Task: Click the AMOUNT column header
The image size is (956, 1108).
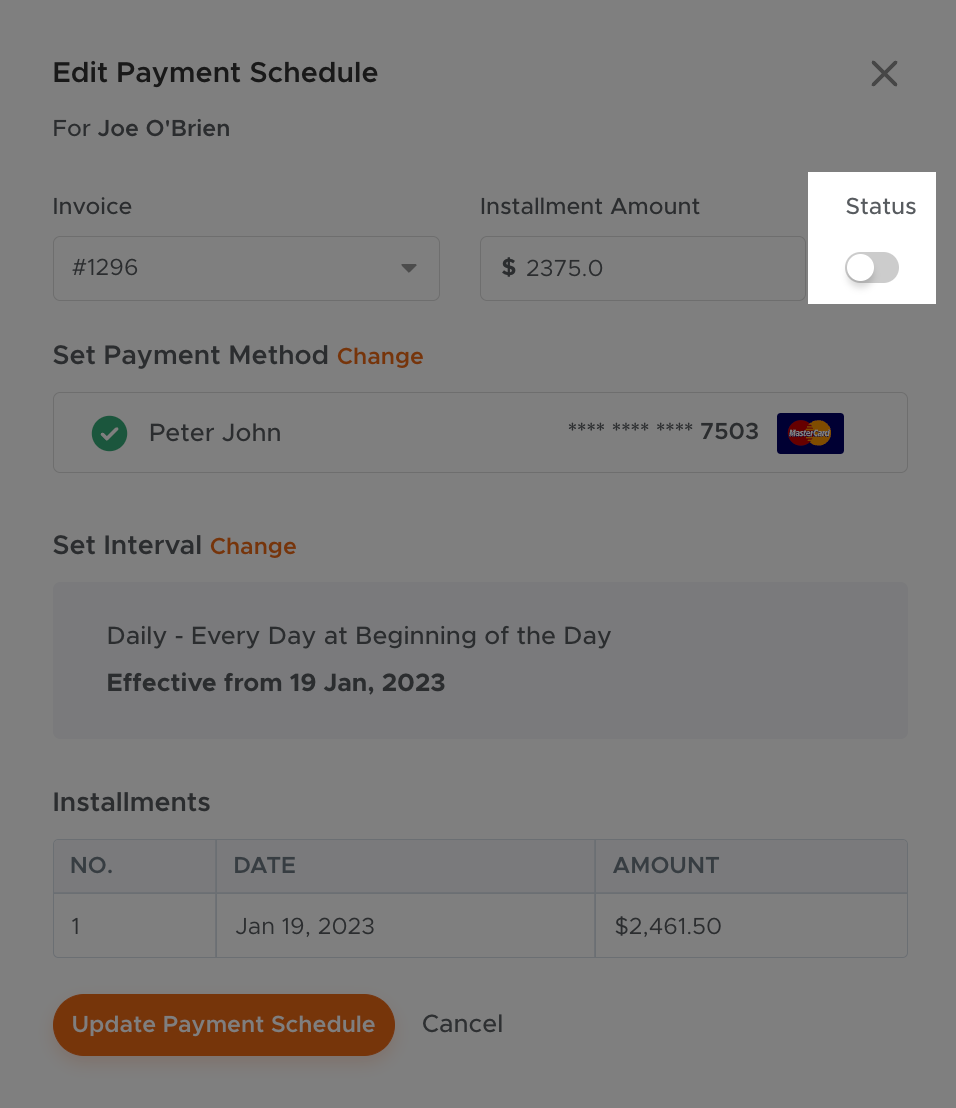Action: [x=666, y=866]
